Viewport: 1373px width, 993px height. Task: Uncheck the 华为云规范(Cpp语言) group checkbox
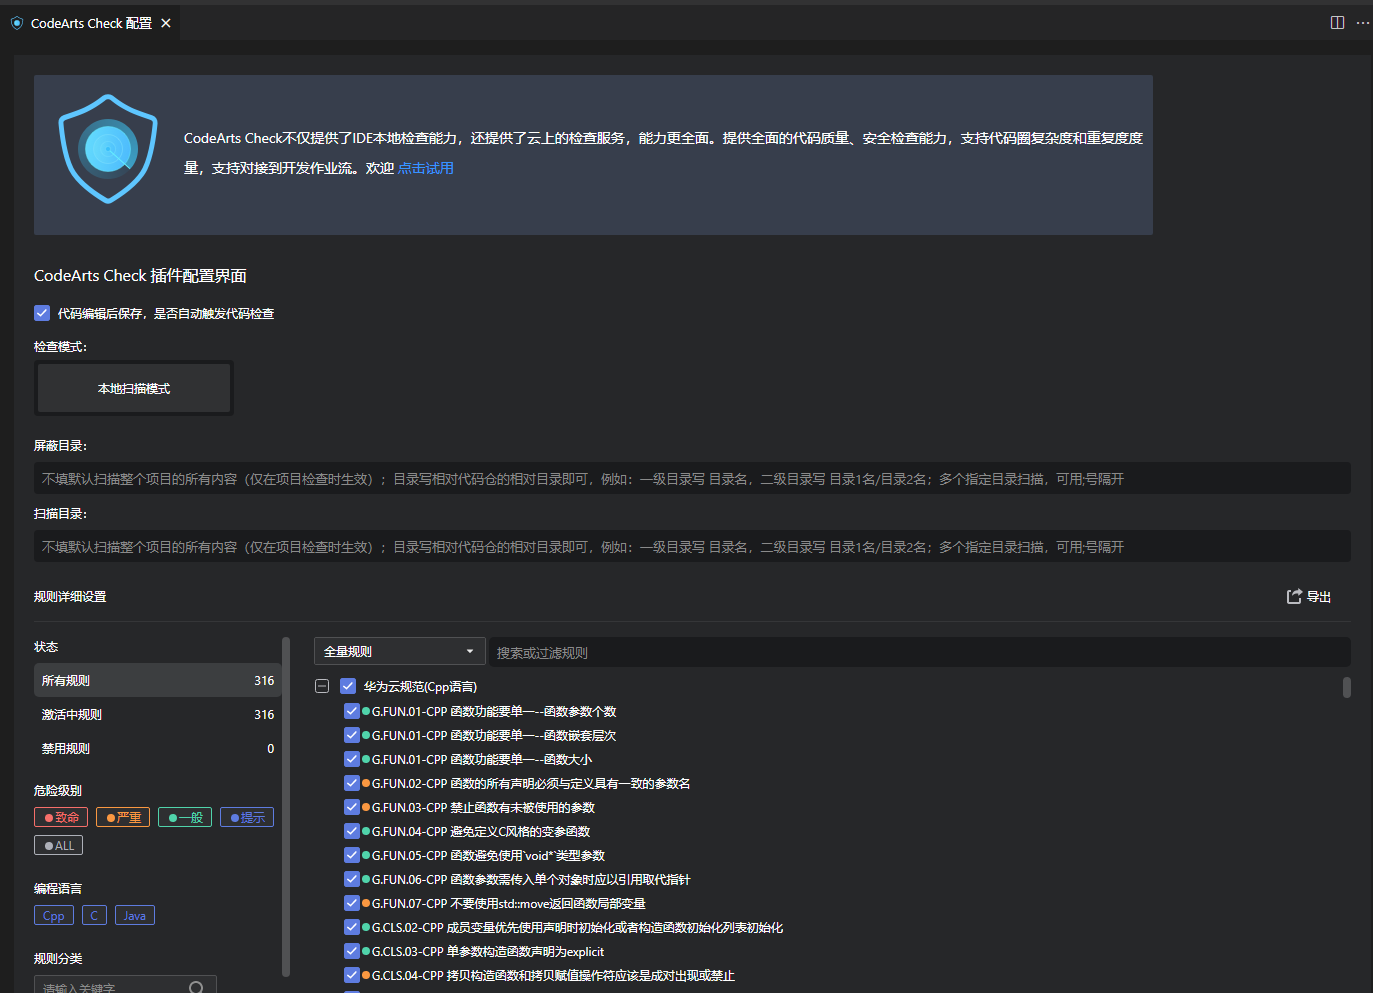coord(347,686)
